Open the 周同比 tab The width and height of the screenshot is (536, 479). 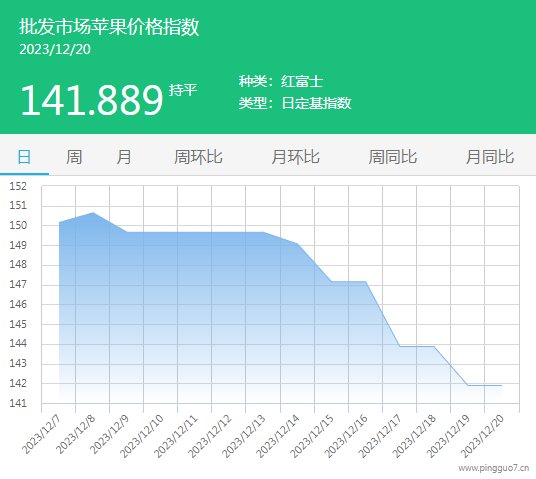pos(392,157)
